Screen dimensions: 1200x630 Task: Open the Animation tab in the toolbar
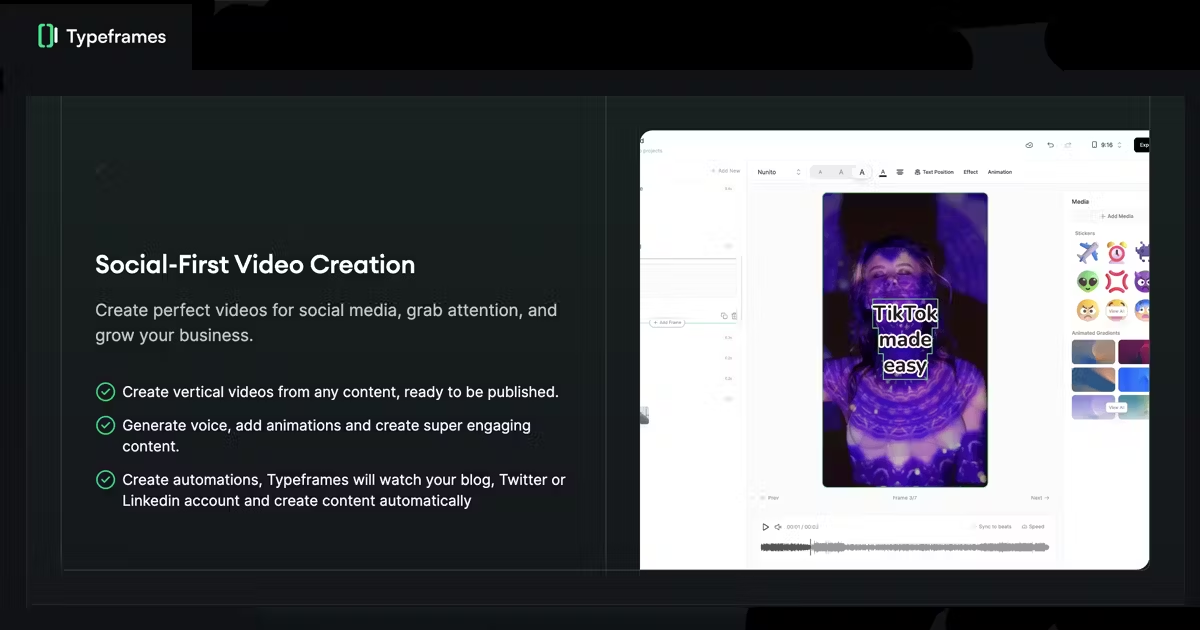1000,172
